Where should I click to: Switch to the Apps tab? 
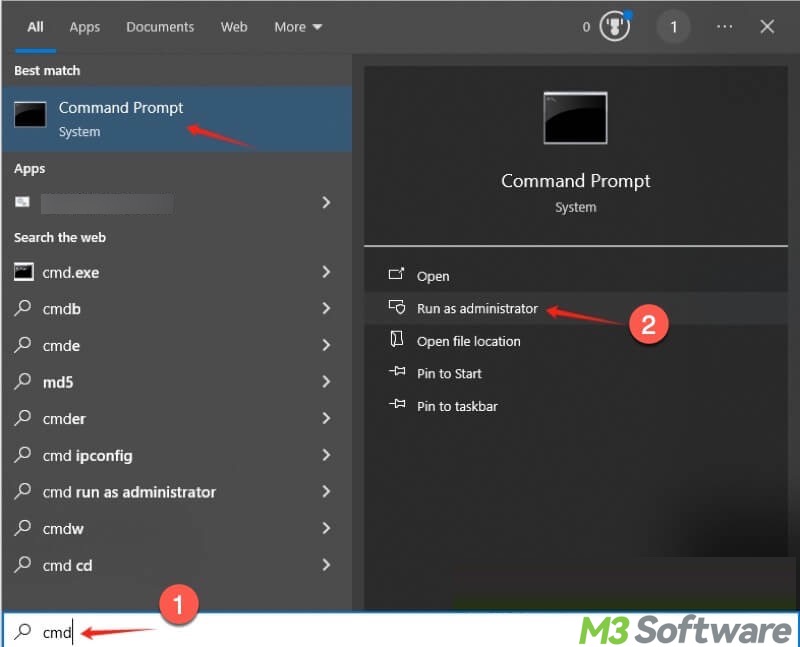(84, 27)
